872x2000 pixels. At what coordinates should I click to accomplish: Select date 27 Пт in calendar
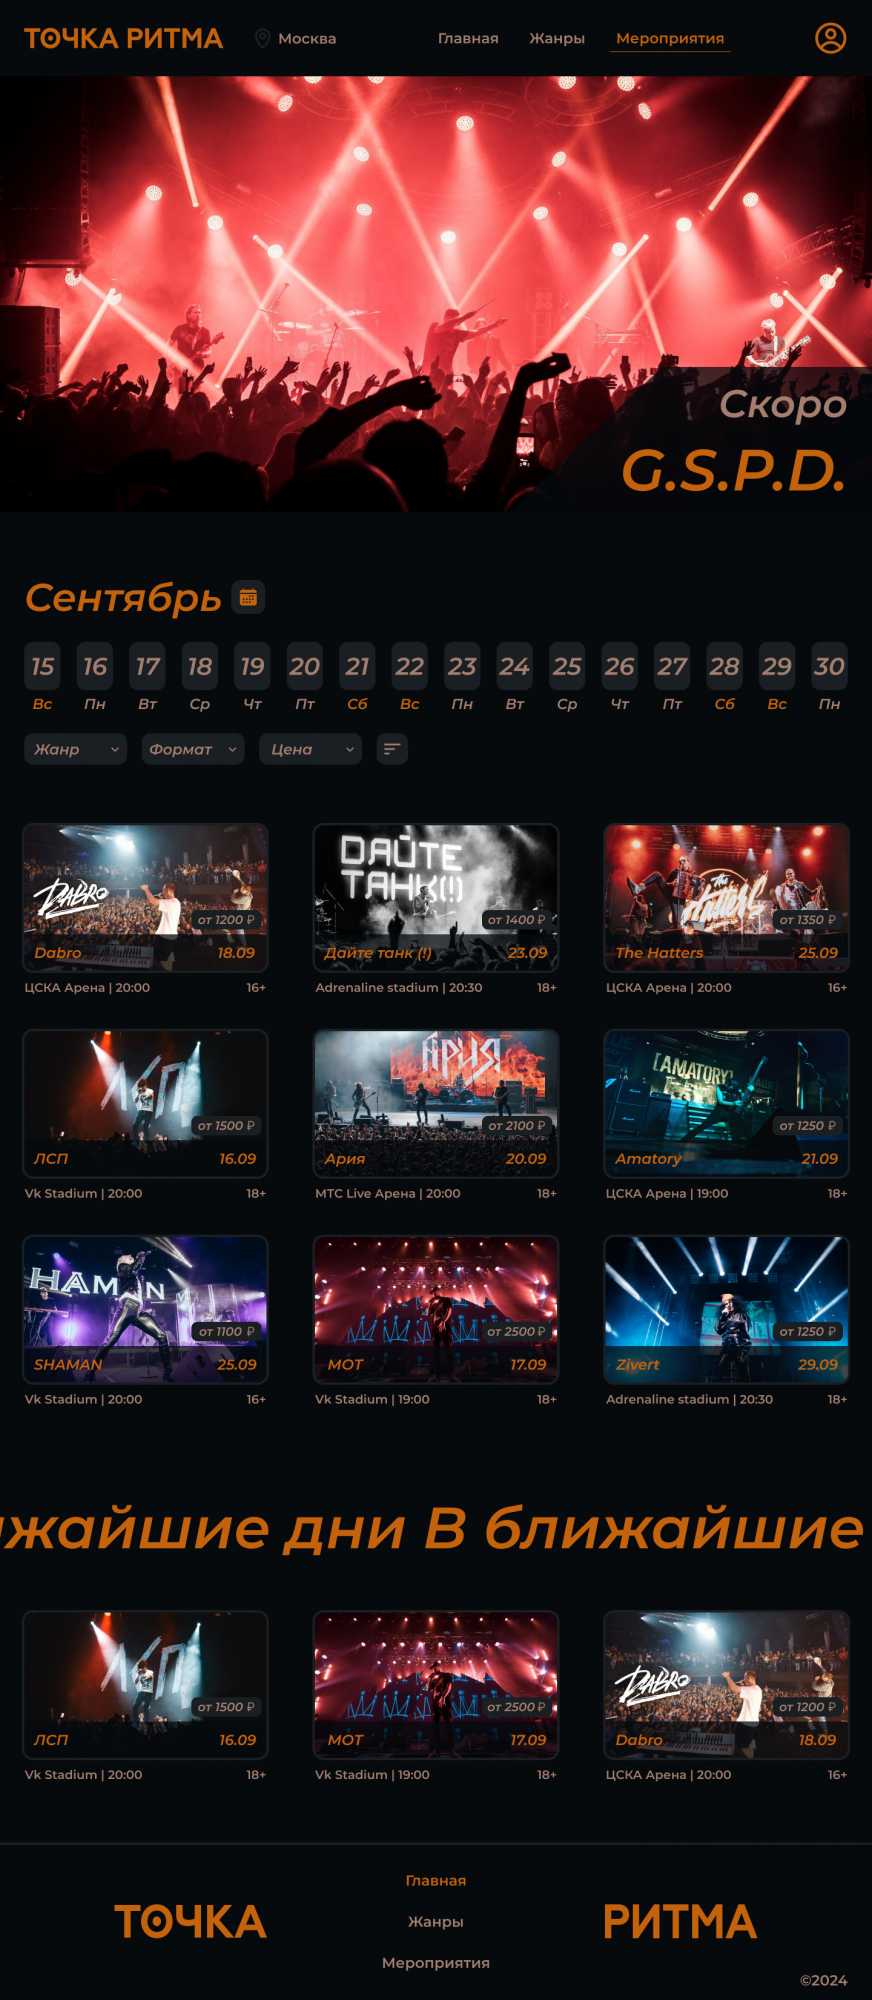tap(672, 678)
